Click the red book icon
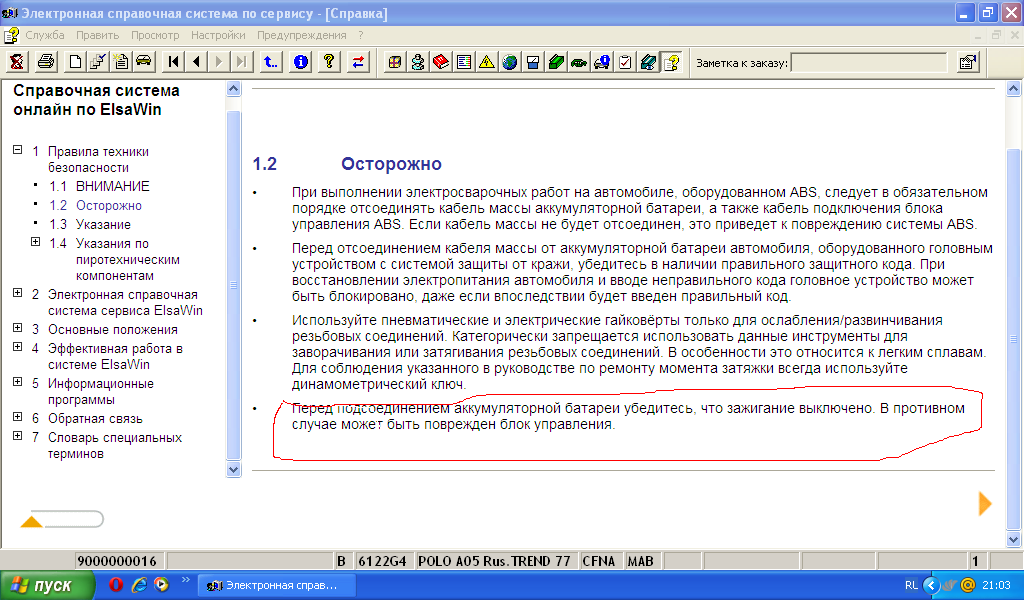Image resolution: width=1024 pixels, height=600 pixels. 441,62
